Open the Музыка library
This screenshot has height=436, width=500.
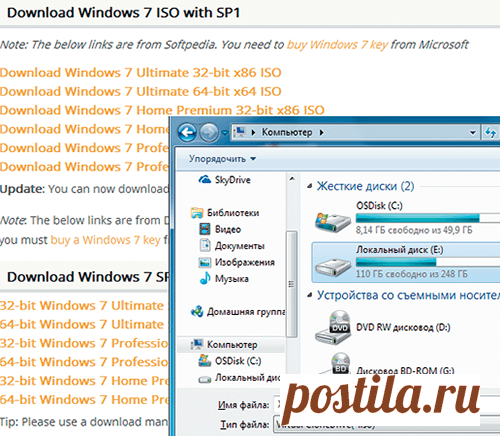[x=232, y=279]
